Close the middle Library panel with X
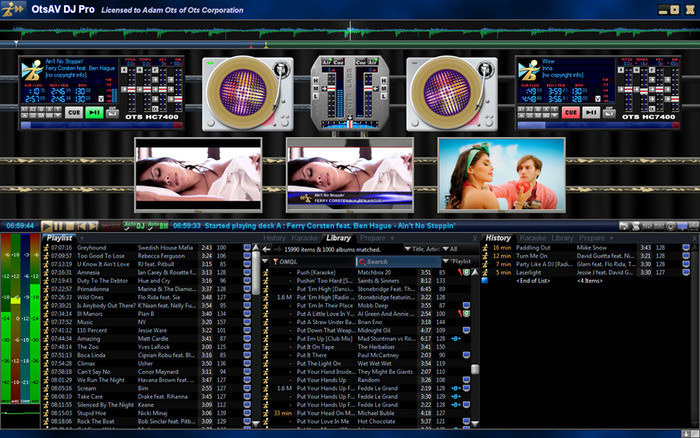The width and height of the screenshot is (700, 438). (475, 238)
